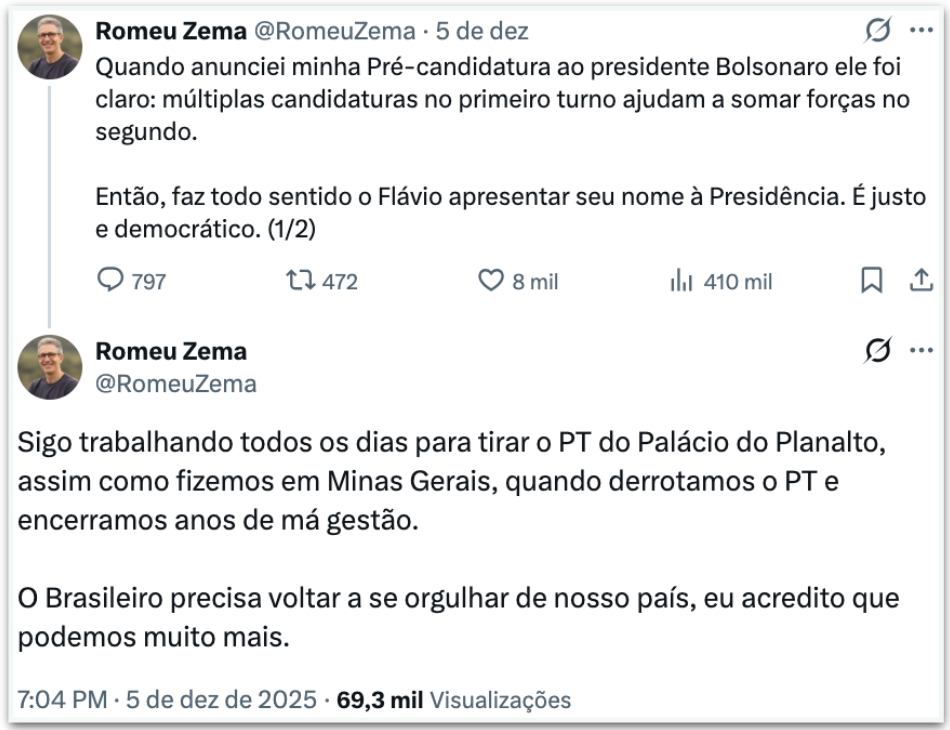The height and width of the screenshot is (730, 950).
Task: Click Grok icon on the top tweet
Action: (x=877, y=32)
